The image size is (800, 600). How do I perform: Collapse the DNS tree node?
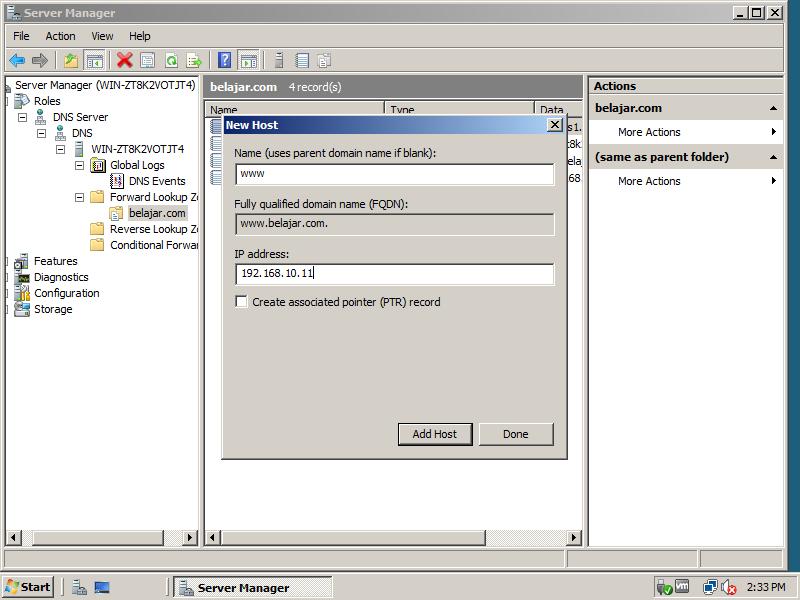41,133
